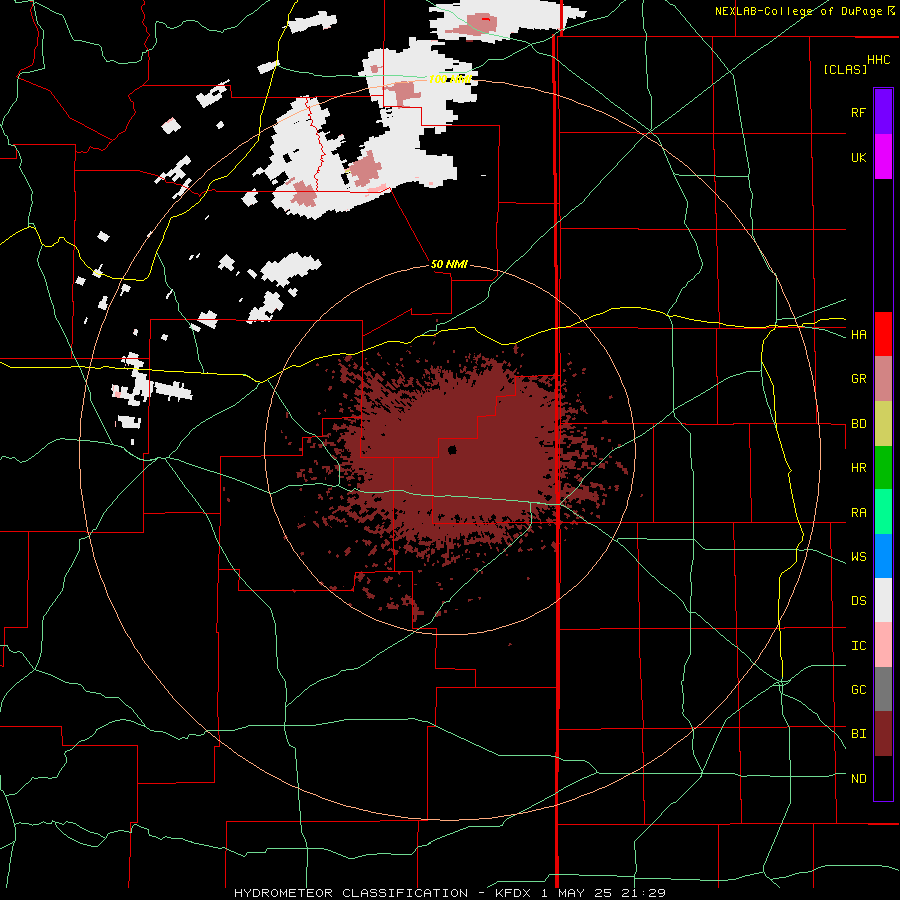This screenshot has width=900, height=900.
Task: Click the BI legend label
Action: click(858, 734)
